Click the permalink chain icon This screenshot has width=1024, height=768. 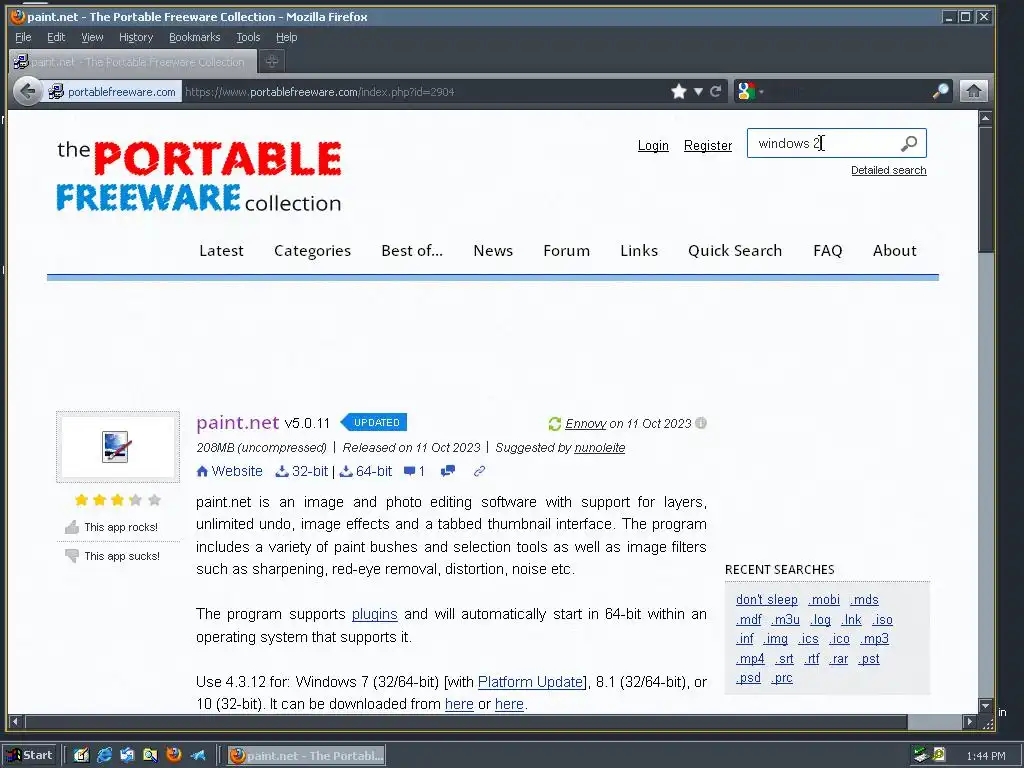coord(479,472)
